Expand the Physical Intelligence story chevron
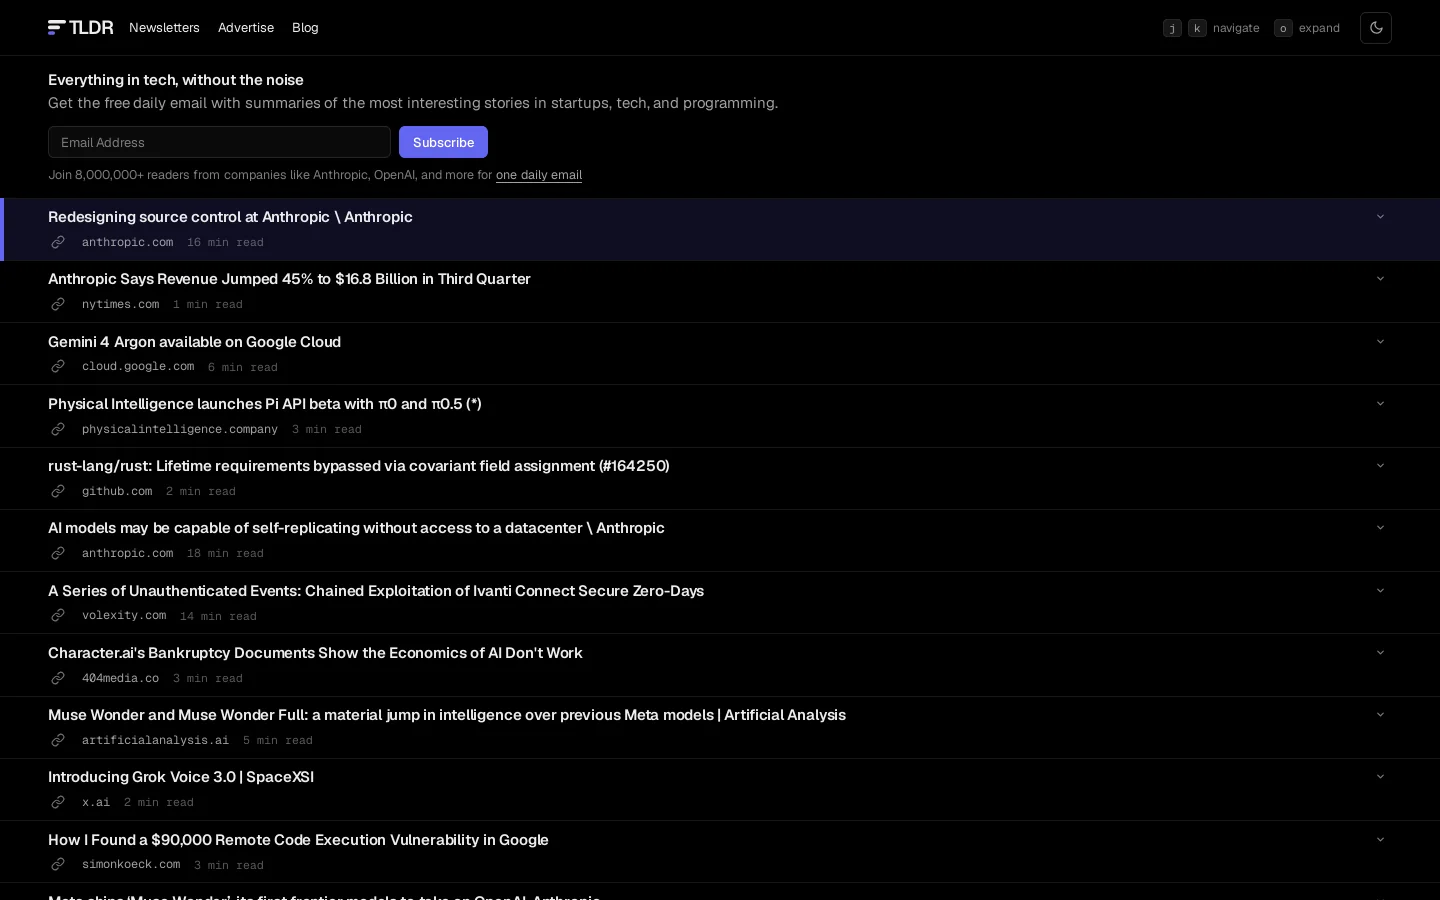Image resolution: width=1440 pixels, height=900 pixels. click(x=1380, y=404)
